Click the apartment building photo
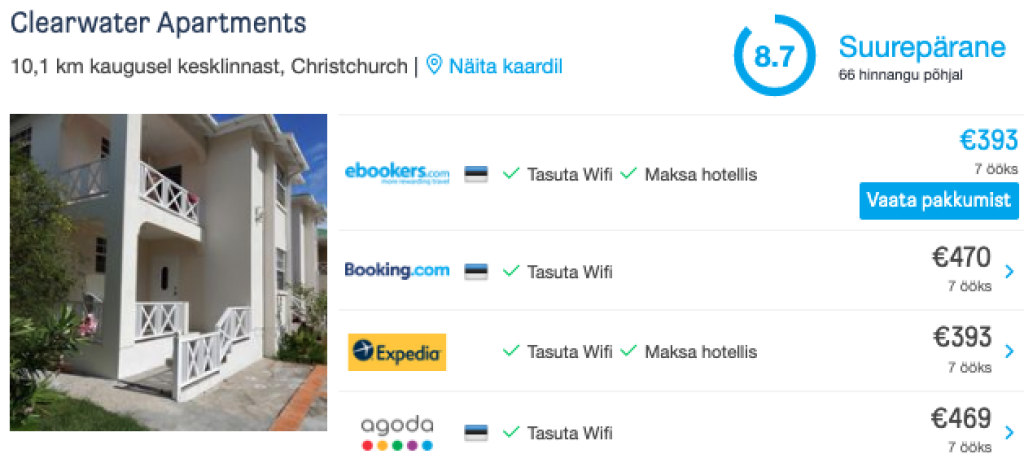1024x467 pixels. click(168, 272)
